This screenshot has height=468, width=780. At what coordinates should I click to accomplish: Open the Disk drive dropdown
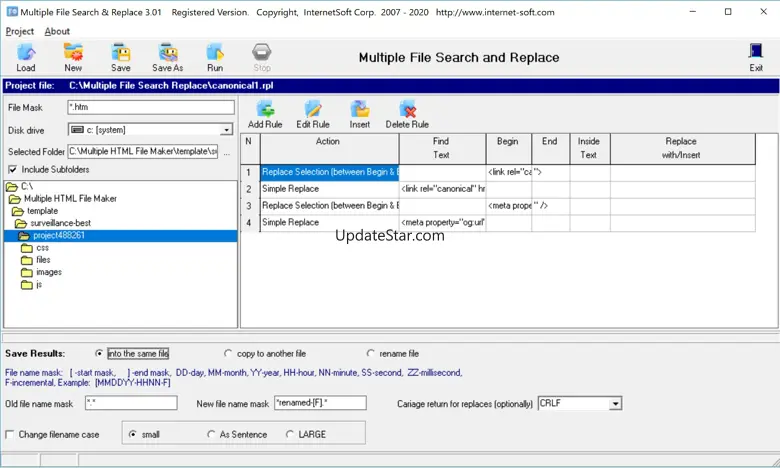click(x=226, y=130)
